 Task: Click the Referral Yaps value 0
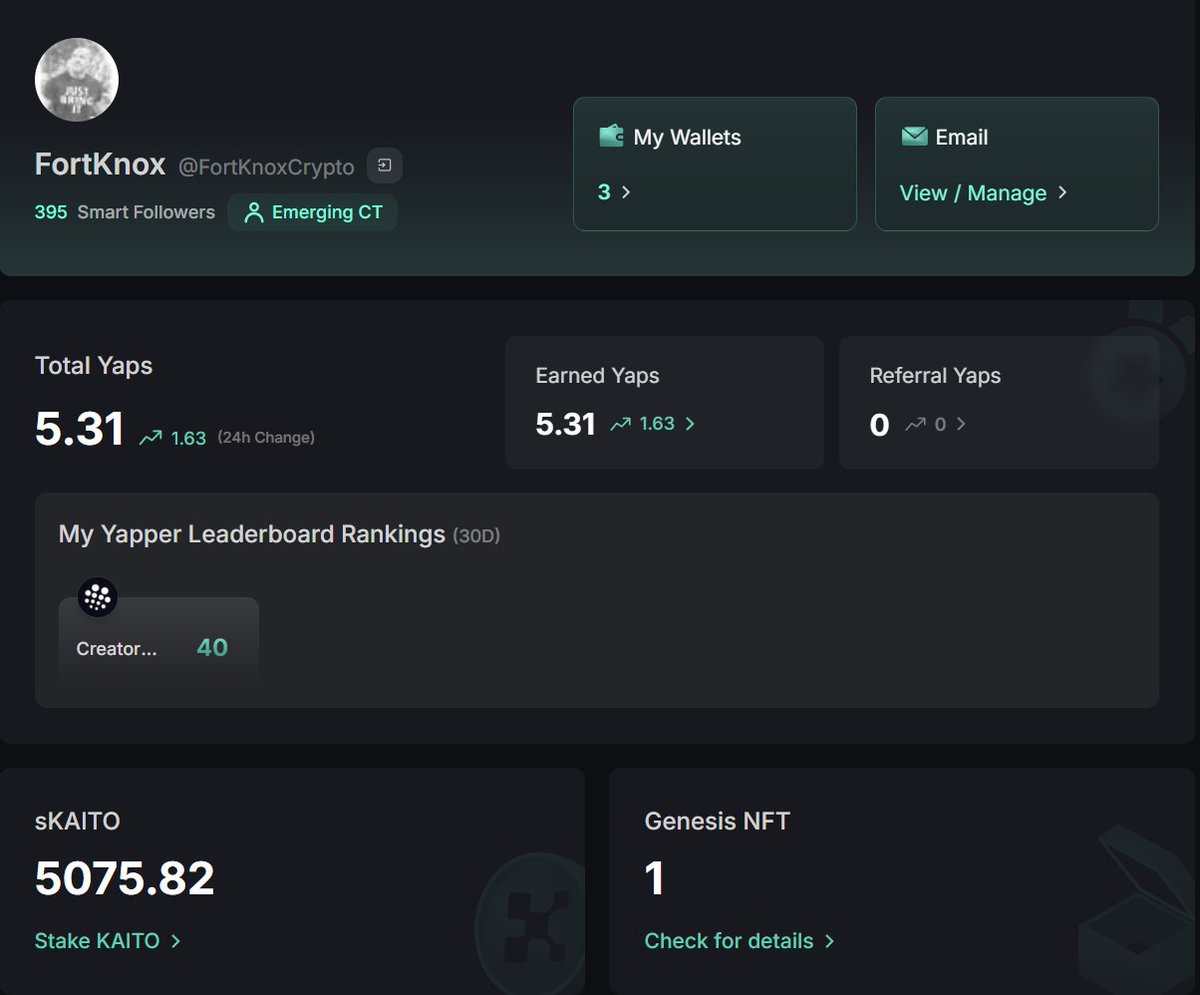pyautogui.click(x=879, y=425)
